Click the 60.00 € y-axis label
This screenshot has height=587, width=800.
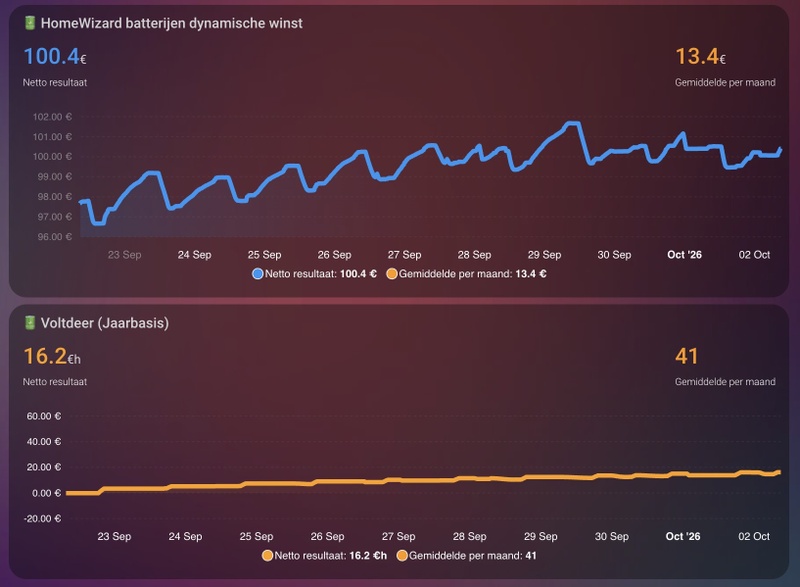[x=44, y=416]
